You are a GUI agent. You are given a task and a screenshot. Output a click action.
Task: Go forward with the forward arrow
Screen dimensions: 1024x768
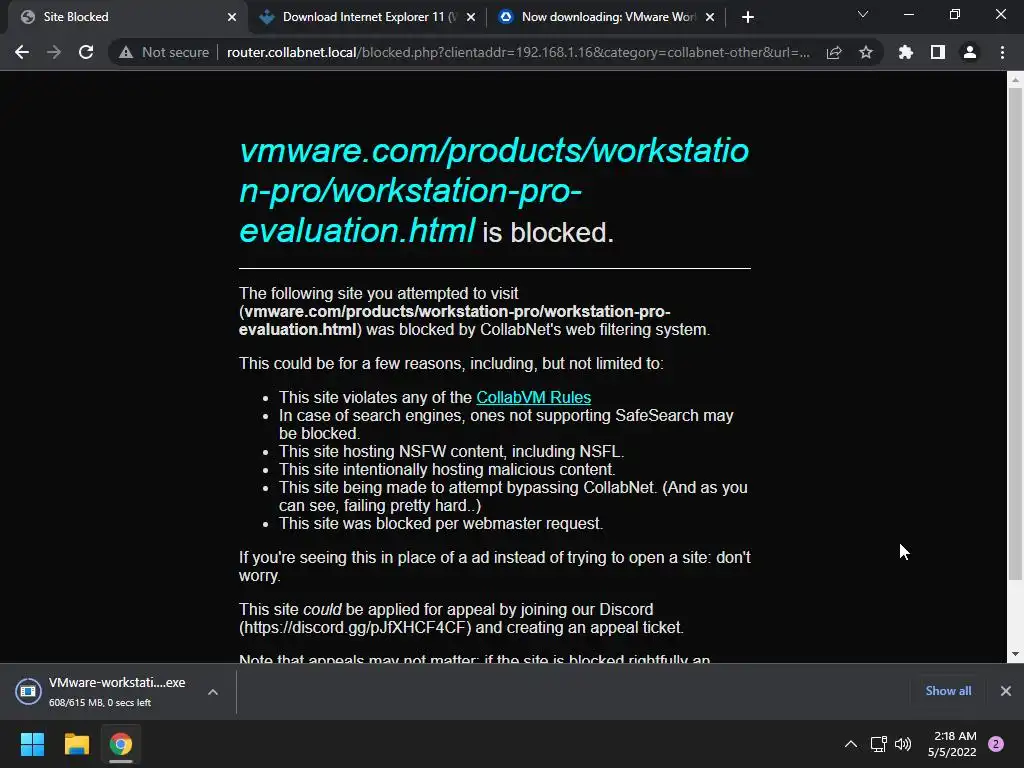(x=54, y=52)
